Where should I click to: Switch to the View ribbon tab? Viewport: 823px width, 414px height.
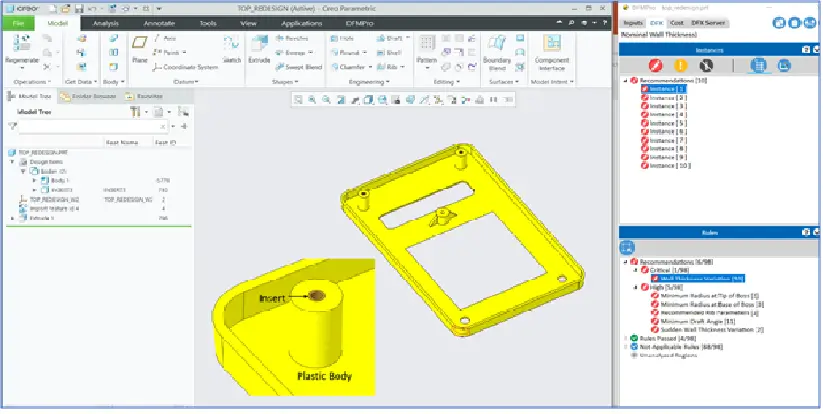pos(248,23)
